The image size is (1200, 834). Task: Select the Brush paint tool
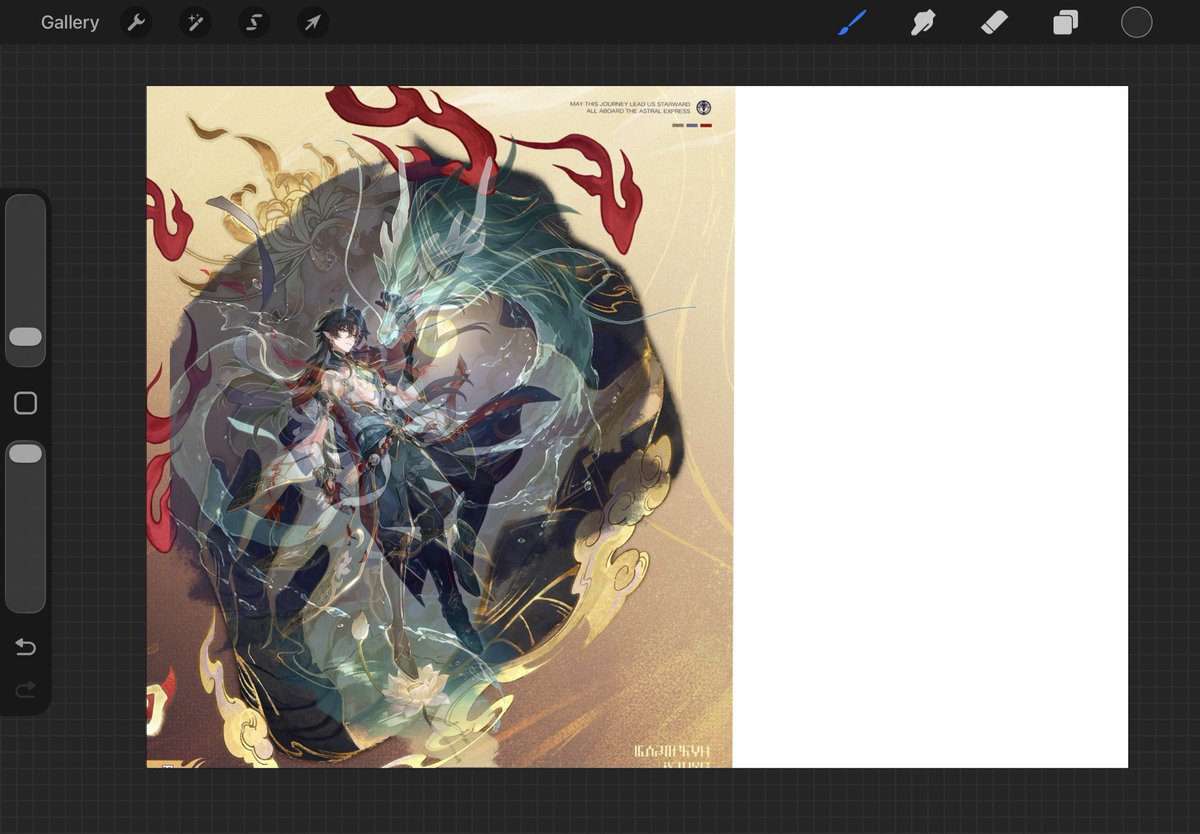tap(852, 22)
